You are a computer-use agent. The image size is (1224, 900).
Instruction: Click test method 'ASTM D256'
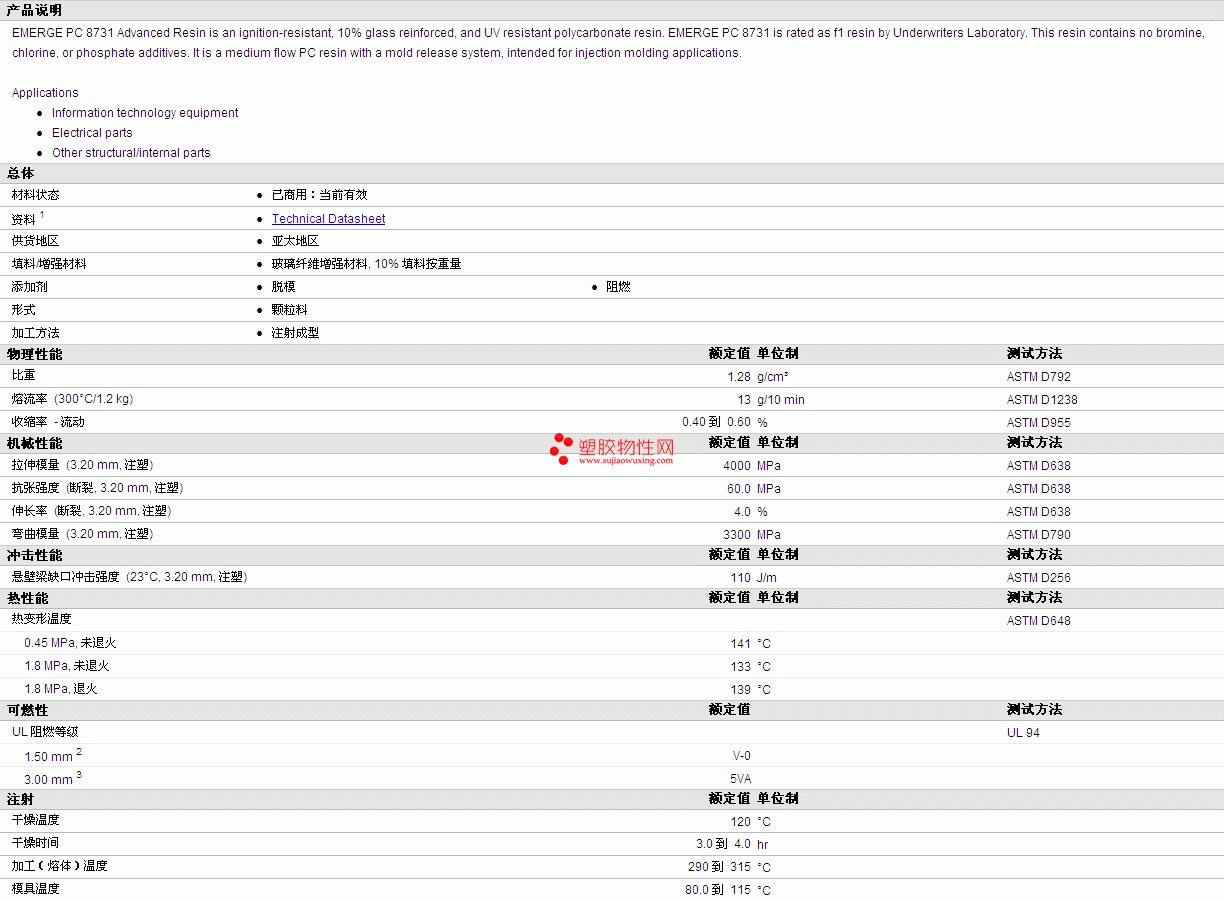pos(1038,578)
